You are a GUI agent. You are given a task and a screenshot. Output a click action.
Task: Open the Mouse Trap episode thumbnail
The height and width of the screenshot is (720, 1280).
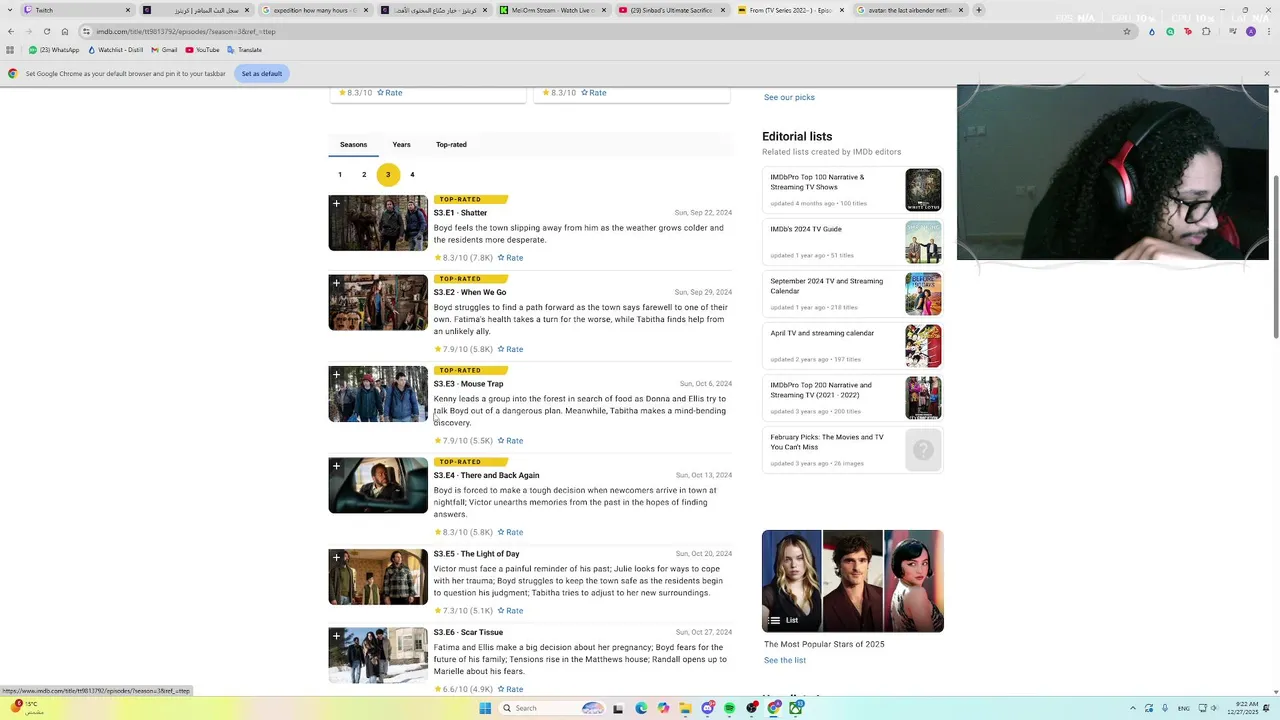[x=378, y=394]
